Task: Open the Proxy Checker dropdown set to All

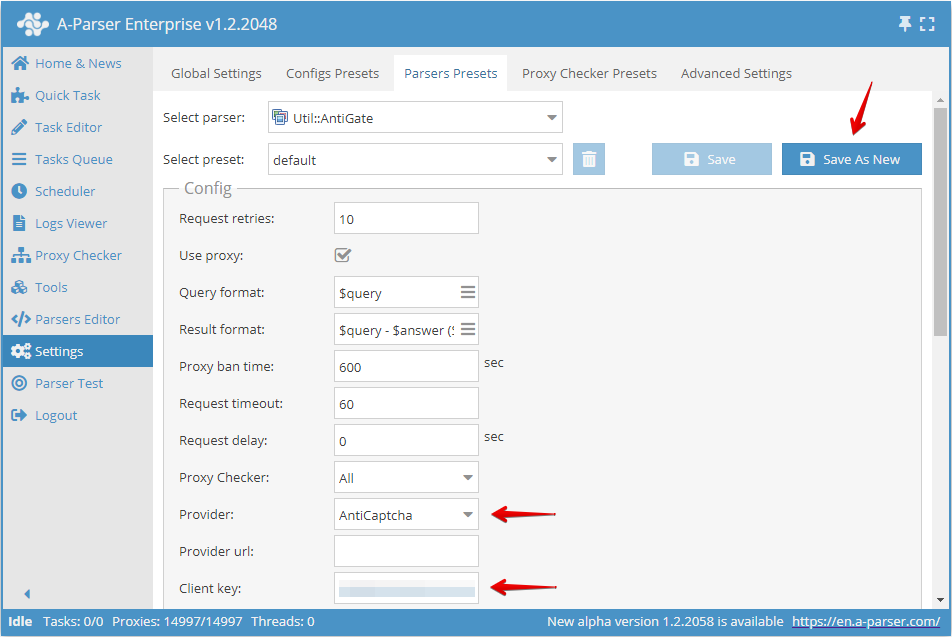Action: [x=405, y=477]
